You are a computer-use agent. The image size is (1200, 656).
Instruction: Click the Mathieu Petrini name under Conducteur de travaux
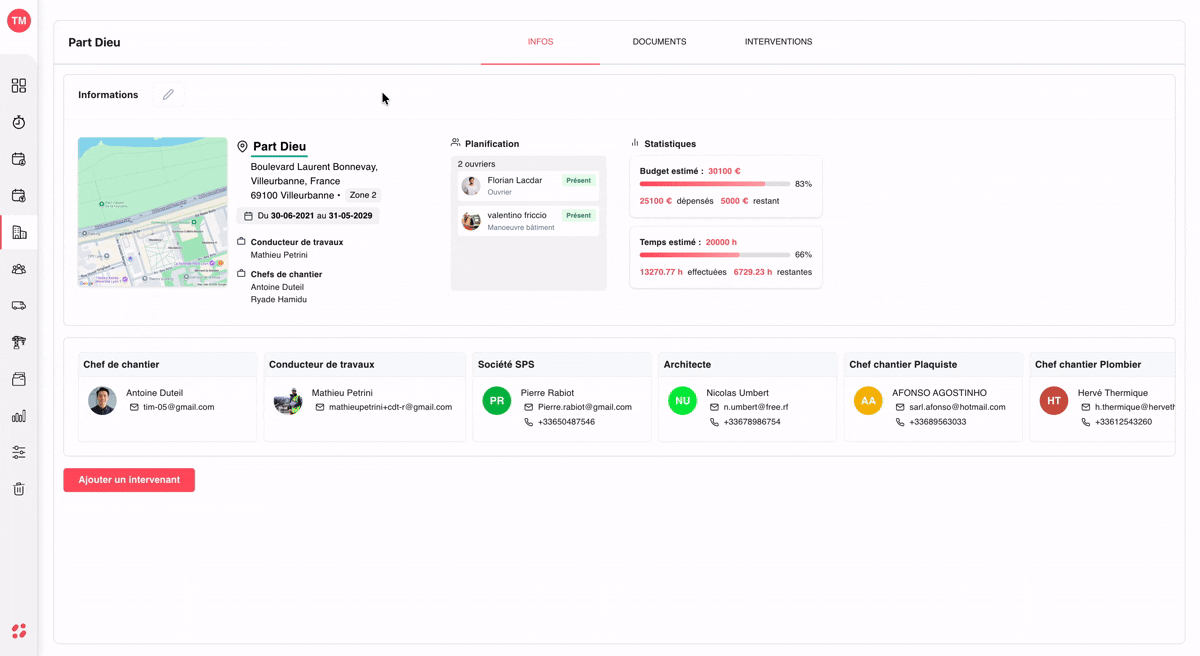(x=279, y=255)
